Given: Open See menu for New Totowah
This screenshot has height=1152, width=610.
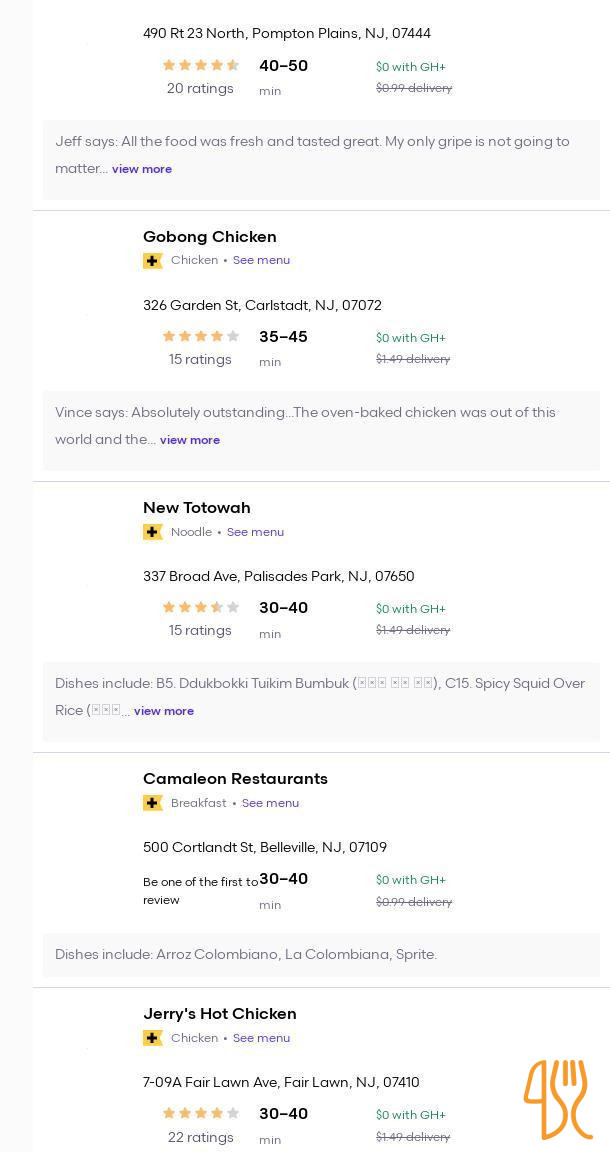Looking at the screenshot, I should pyautogui.click(x=255, y=532).
